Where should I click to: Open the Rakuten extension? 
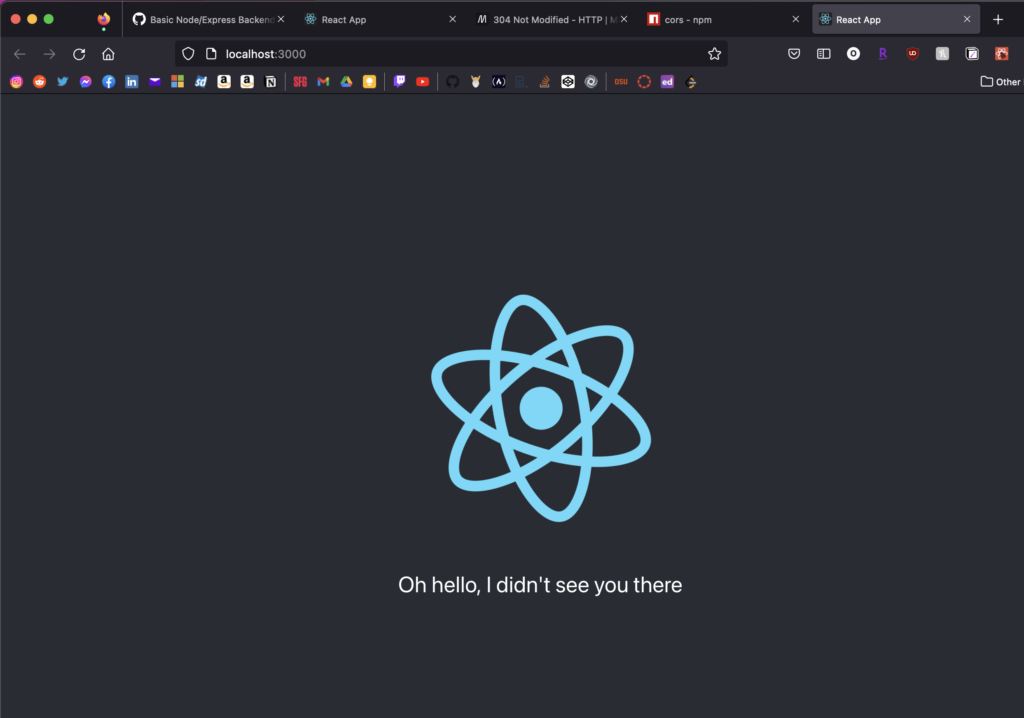(x=883, y=54)
